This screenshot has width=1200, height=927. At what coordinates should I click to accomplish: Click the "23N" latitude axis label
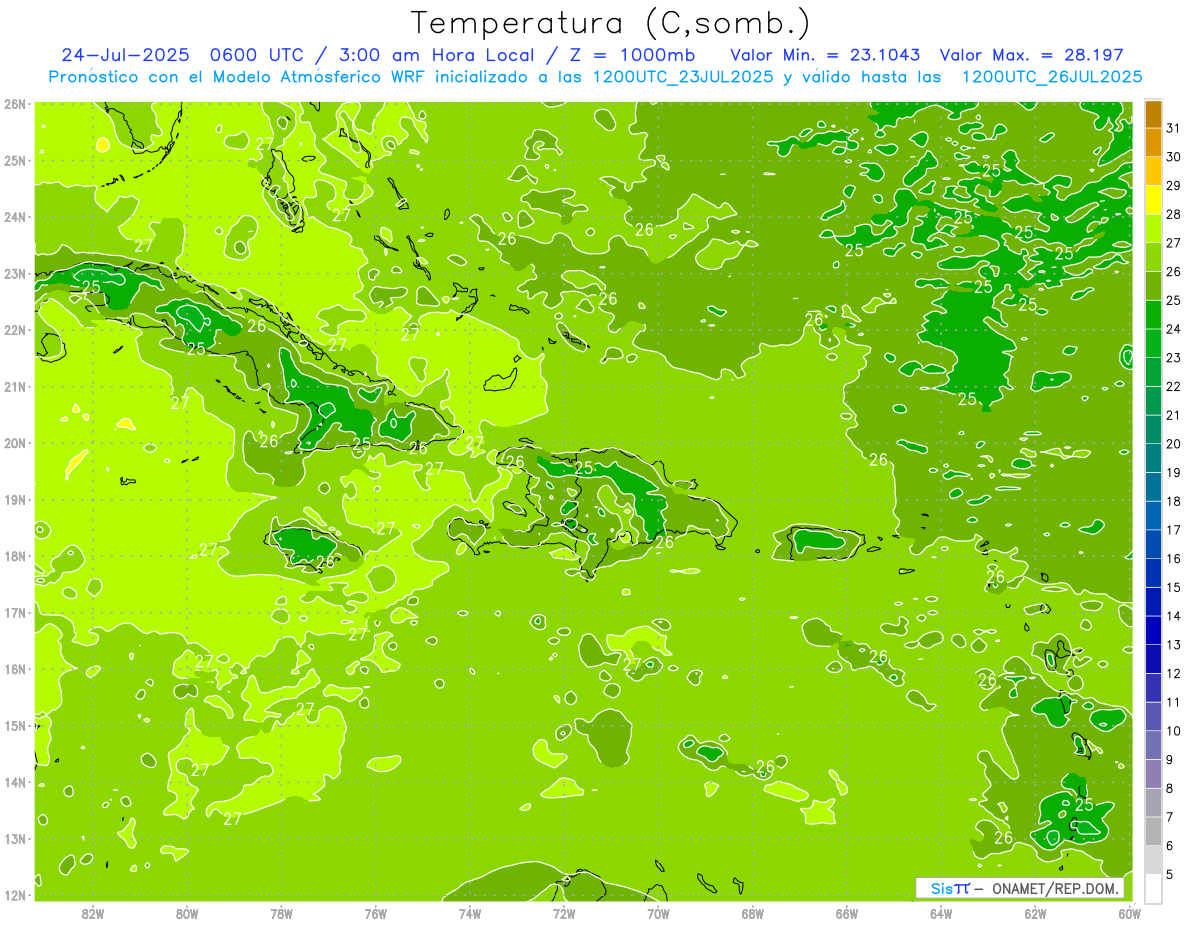[15, 274]
